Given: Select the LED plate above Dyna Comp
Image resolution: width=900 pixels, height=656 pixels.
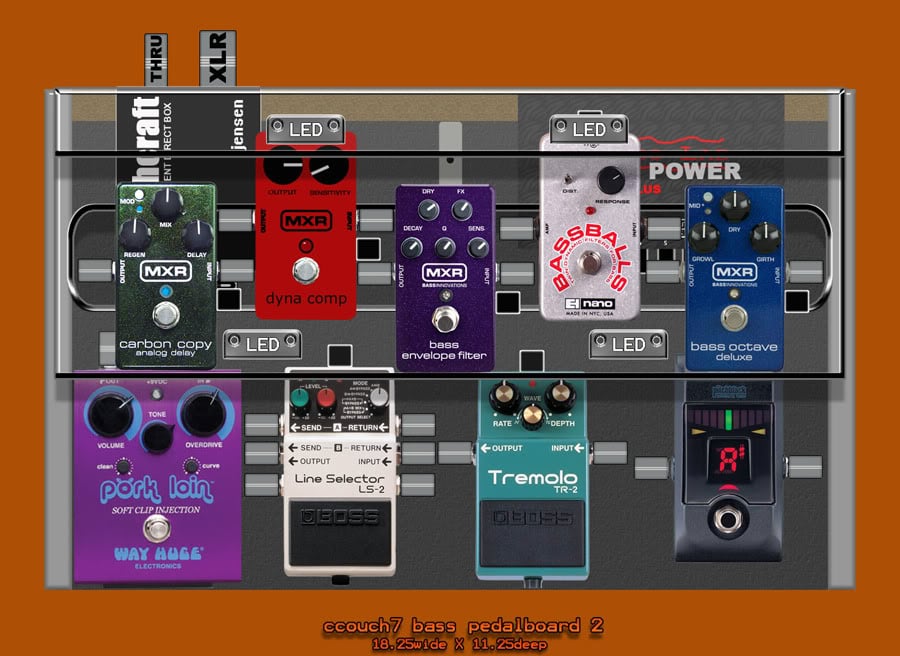Looking at the screenshot, I should (306, 129).
